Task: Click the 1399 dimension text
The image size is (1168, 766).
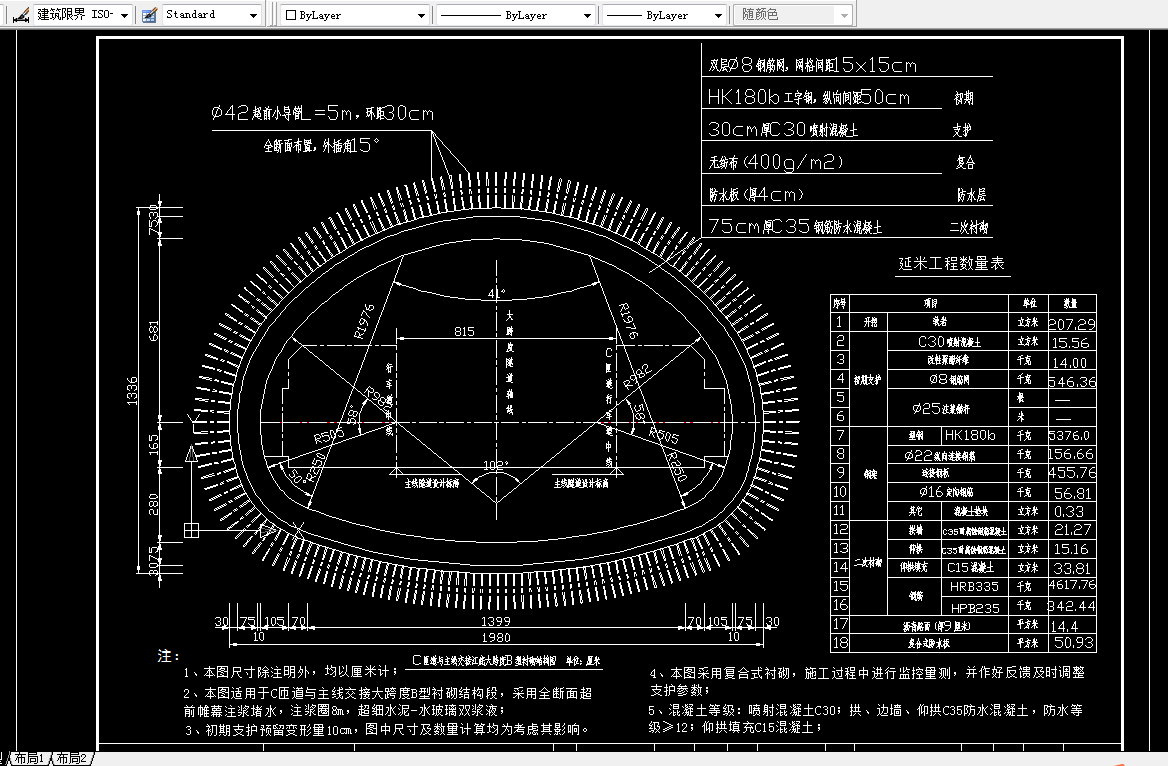Action: (495, 621)
